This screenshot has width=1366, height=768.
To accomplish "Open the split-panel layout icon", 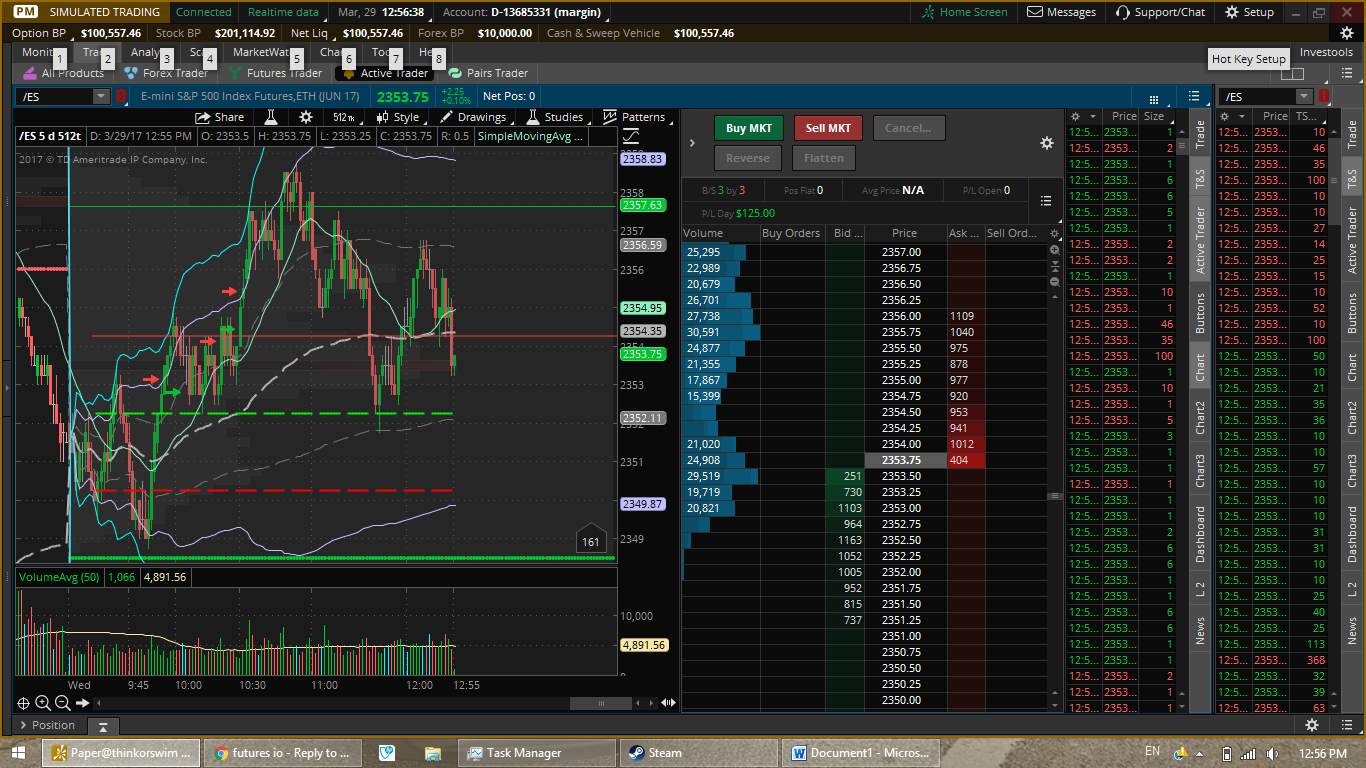I will [1292, 73].
